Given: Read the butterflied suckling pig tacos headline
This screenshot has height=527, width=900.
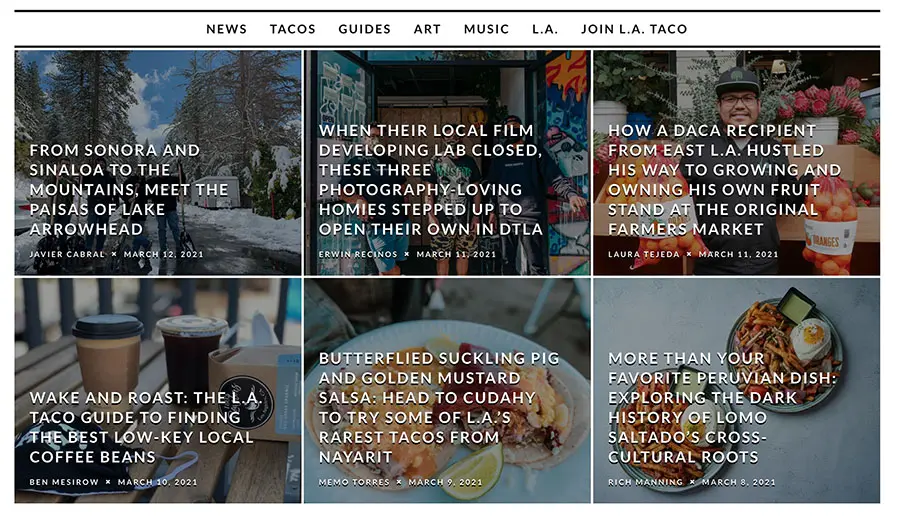Looking at the screenshot, I should [439, 408].
